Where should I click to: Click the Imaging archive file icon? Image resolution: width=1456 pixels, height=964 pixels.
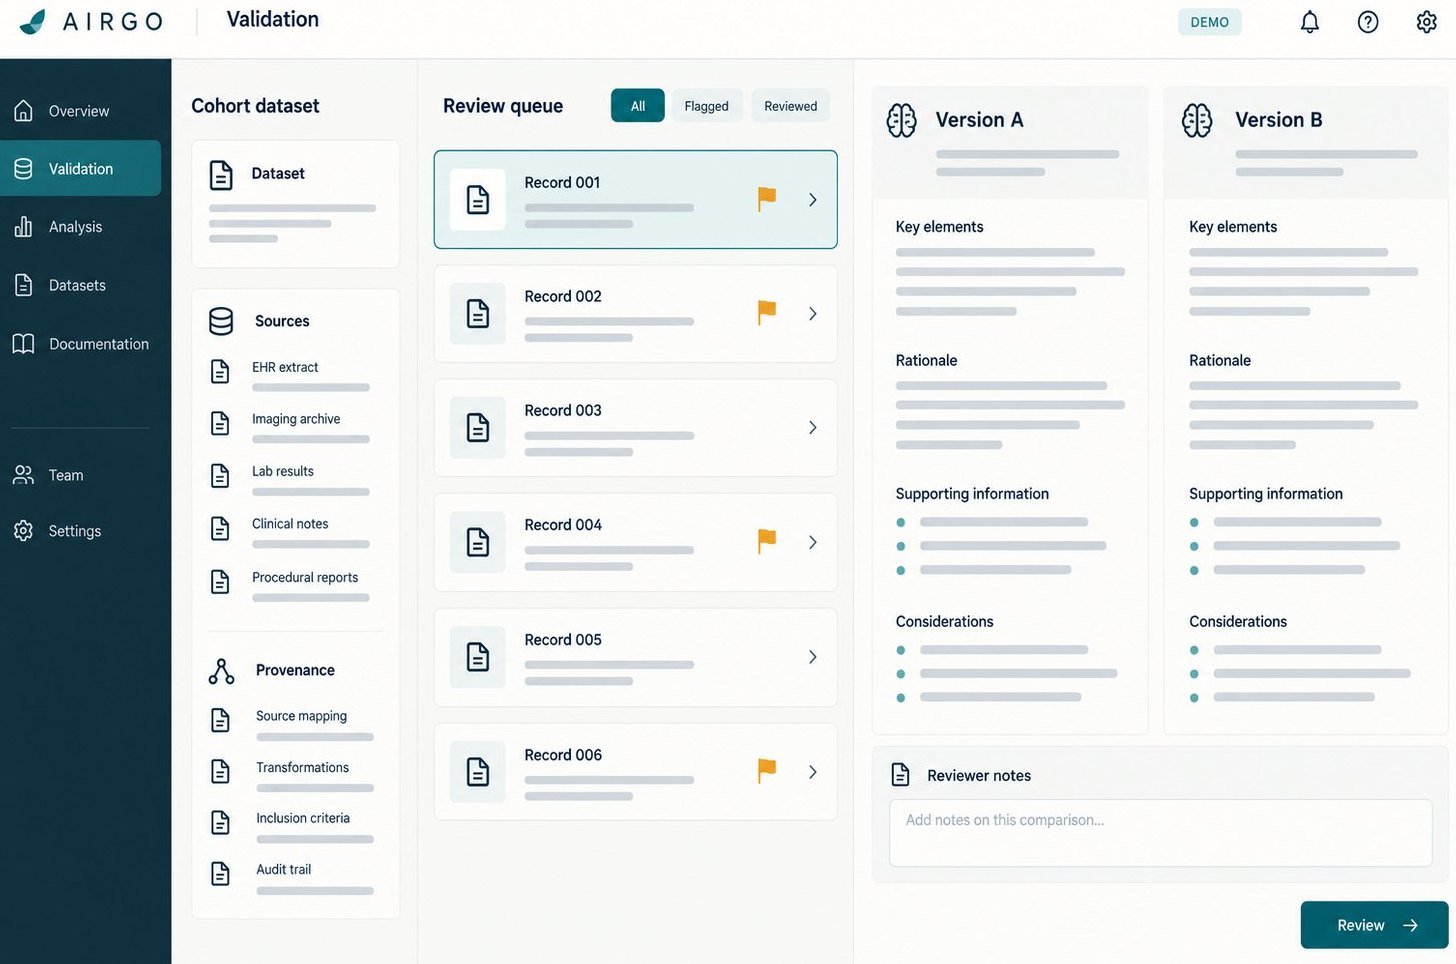[220, 423]
